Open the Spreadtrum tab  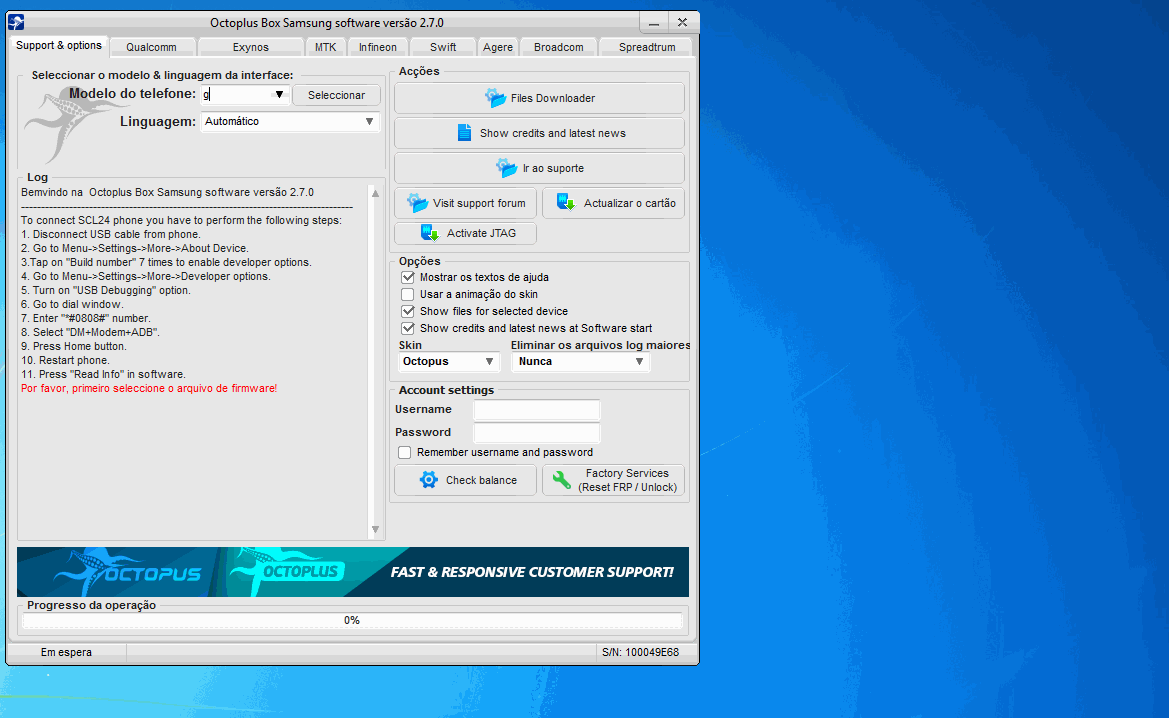coord(647,47)
